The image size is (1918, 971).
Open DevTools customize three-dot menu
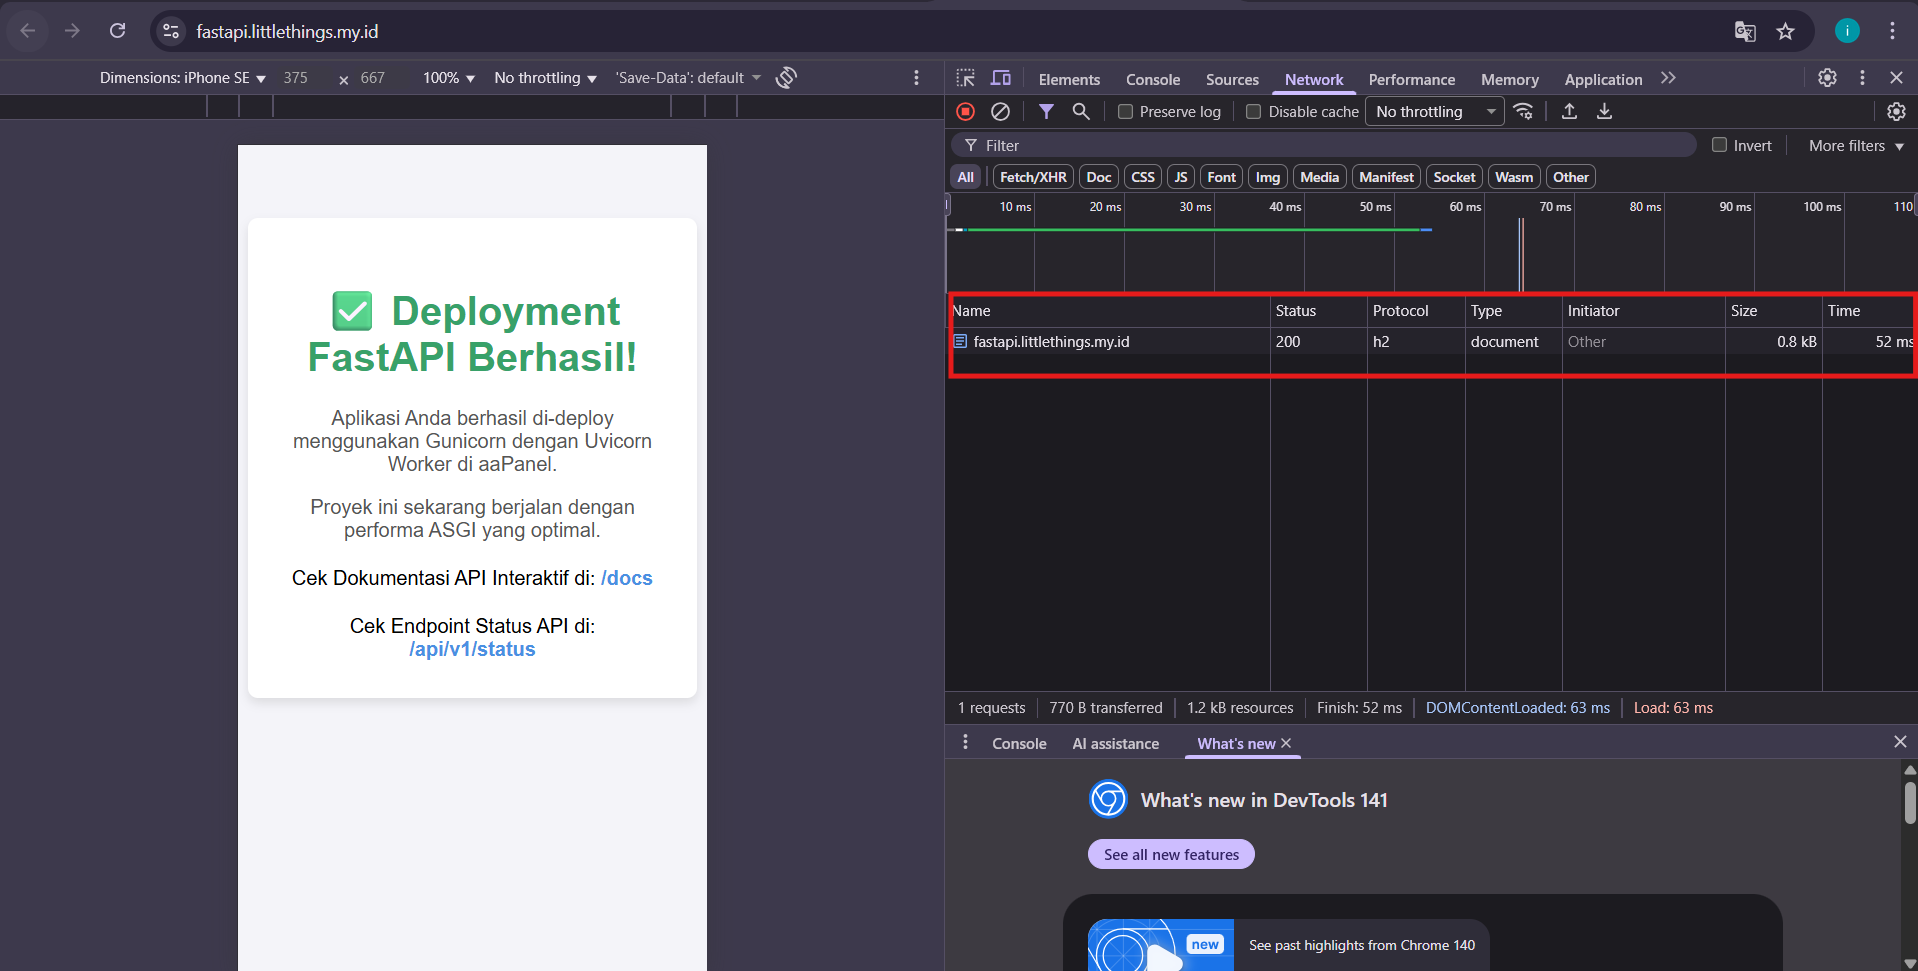[1862, 78]
